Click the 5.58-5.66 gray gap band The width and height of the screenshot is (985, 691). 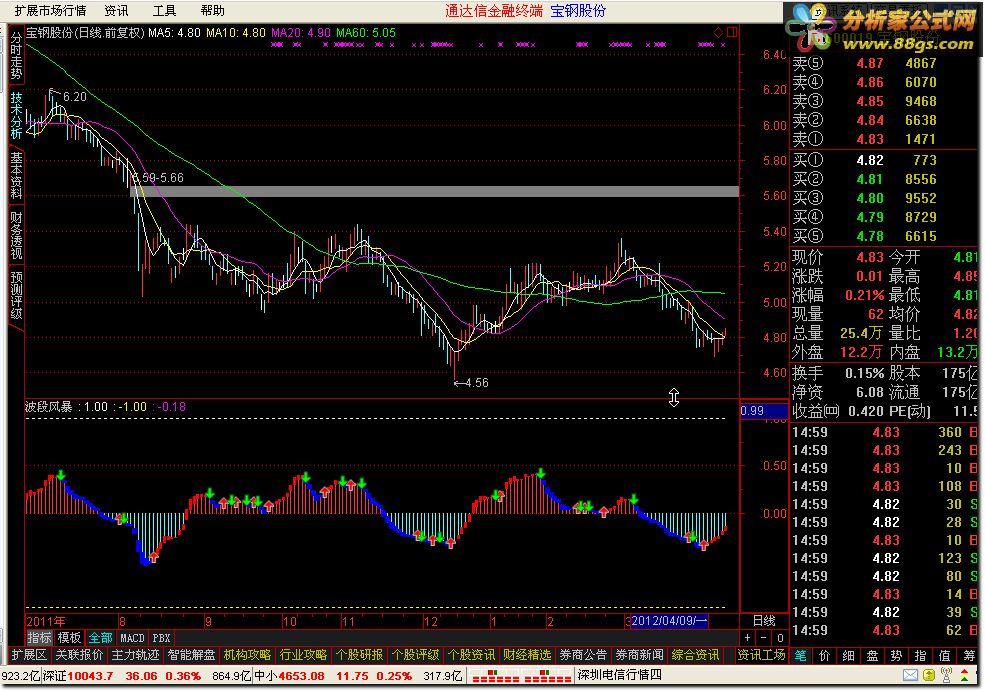pos(435,192)
